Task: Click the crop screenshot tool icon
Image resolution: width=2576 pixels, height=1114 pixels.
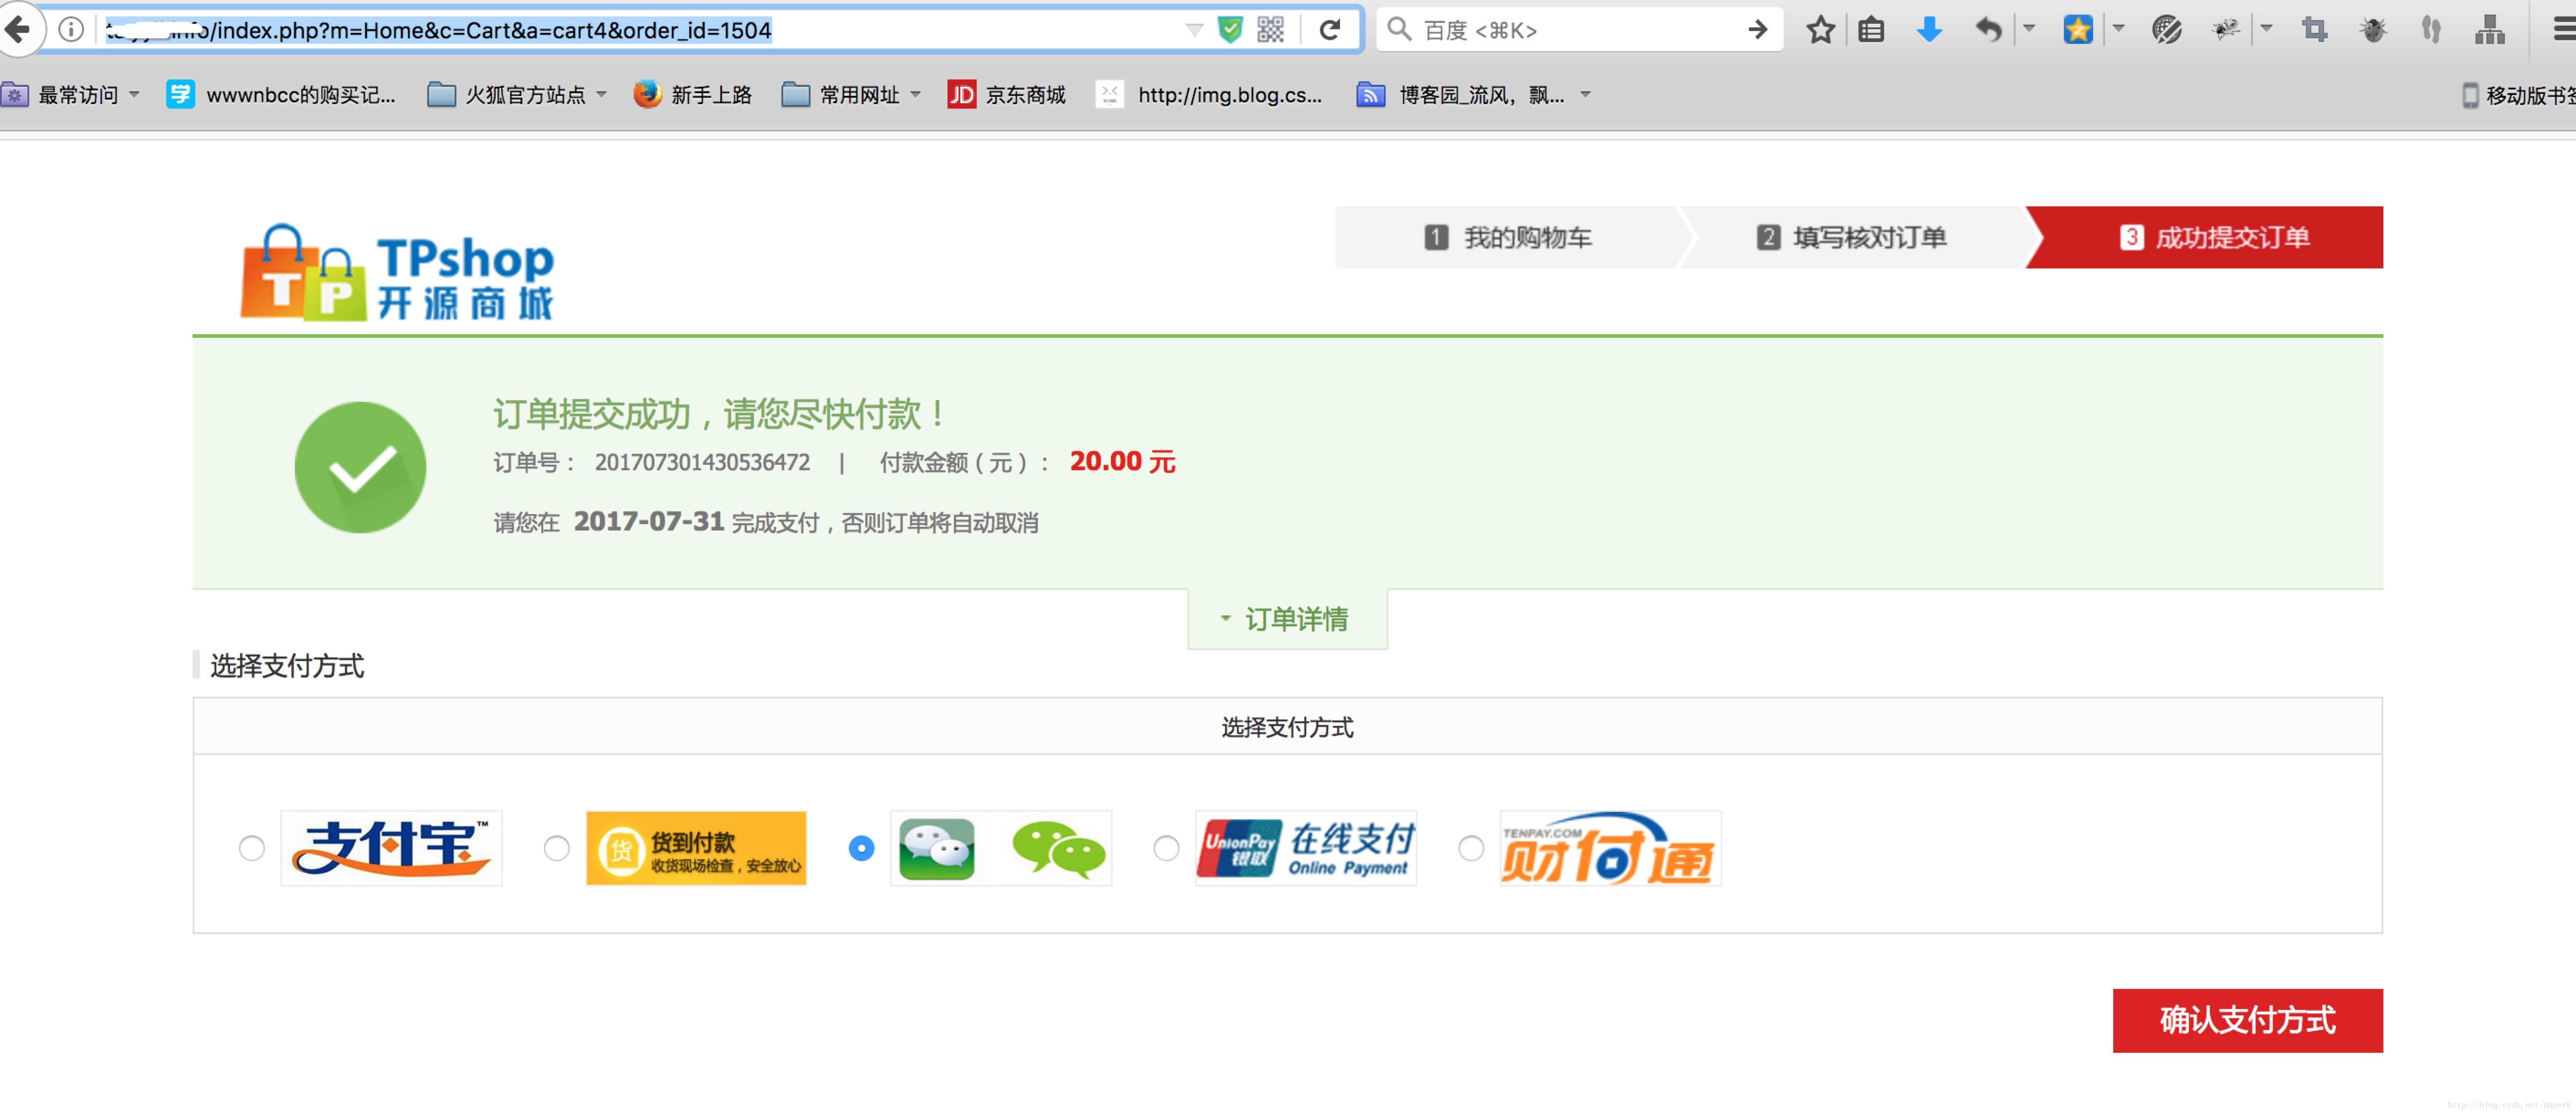Action: [x=2315, y=30]
